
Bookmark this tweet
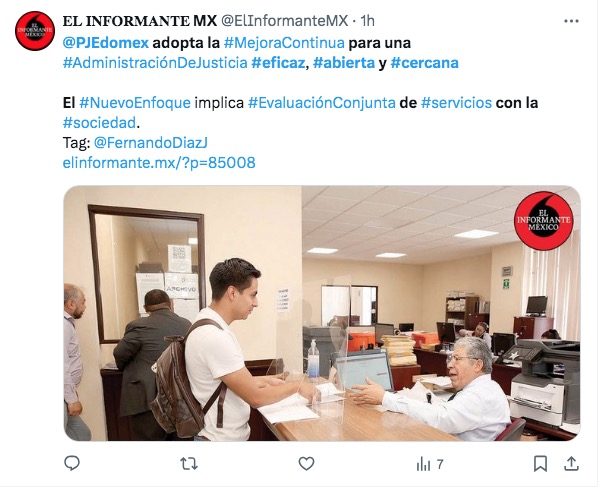pyautogui.click(x=540, y=464)
